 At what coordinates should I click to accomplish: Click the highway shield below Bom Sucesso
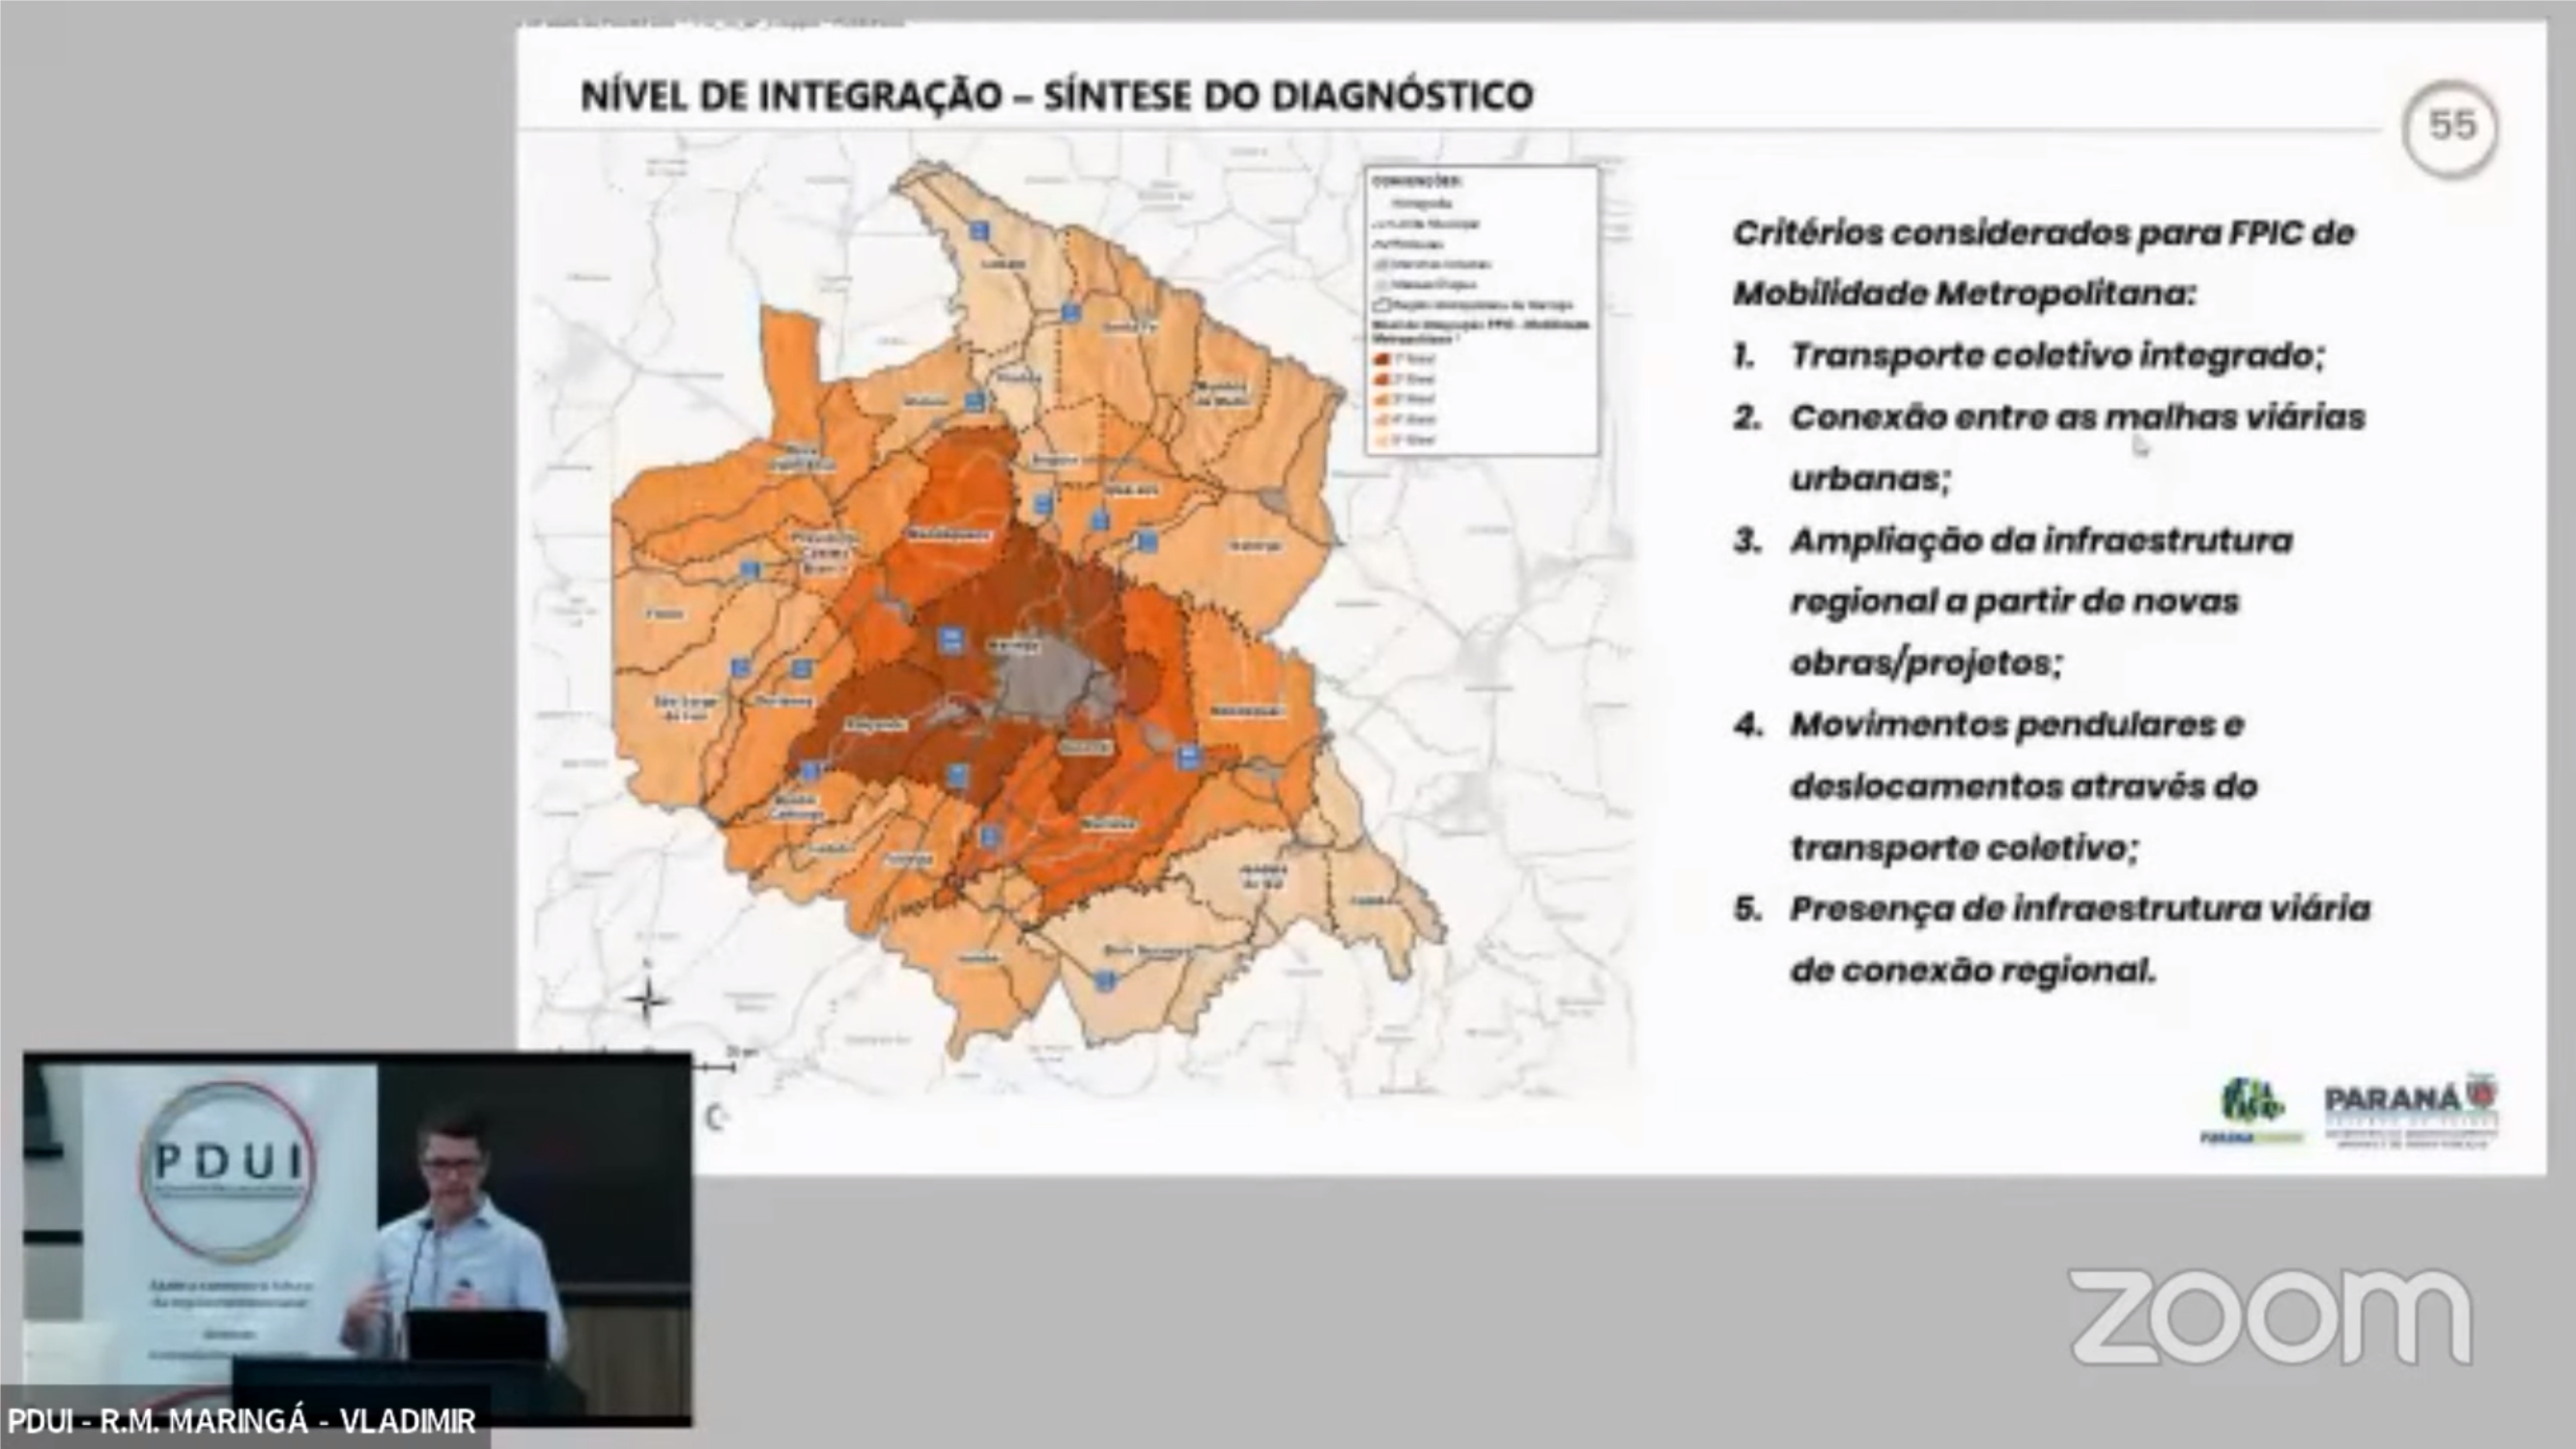pos(1105,981)
